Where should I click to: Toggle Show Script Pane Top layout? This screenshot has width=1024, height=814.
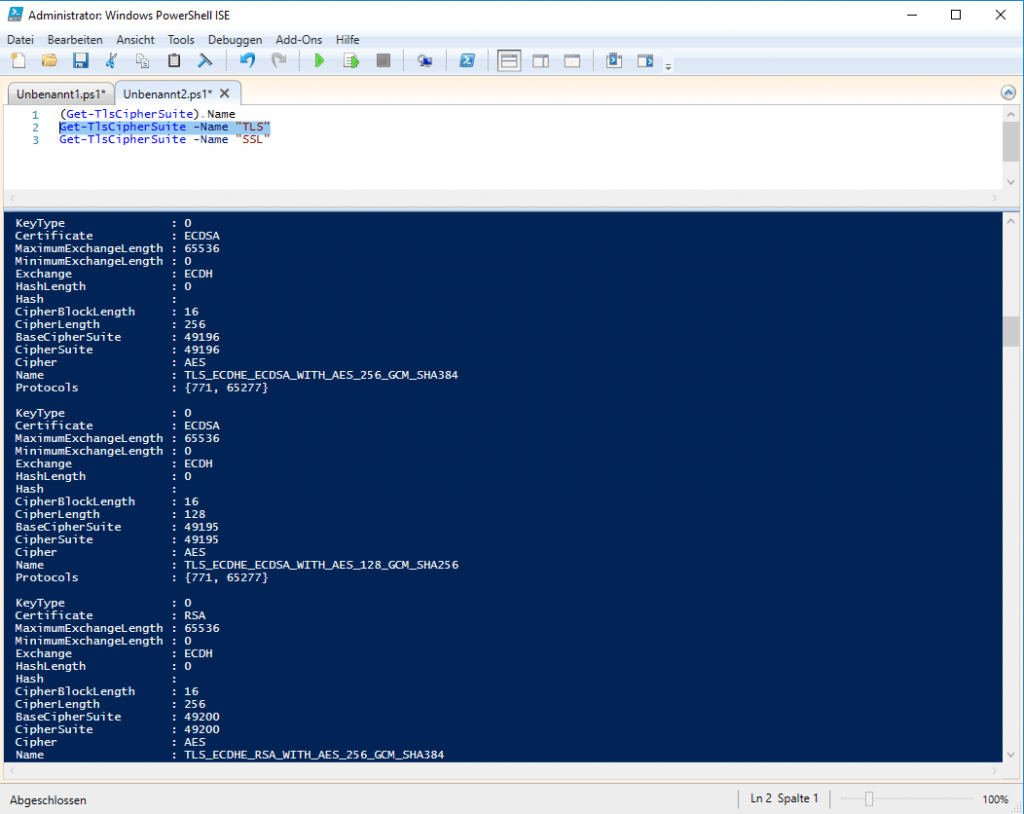click(x=508, y=60)
